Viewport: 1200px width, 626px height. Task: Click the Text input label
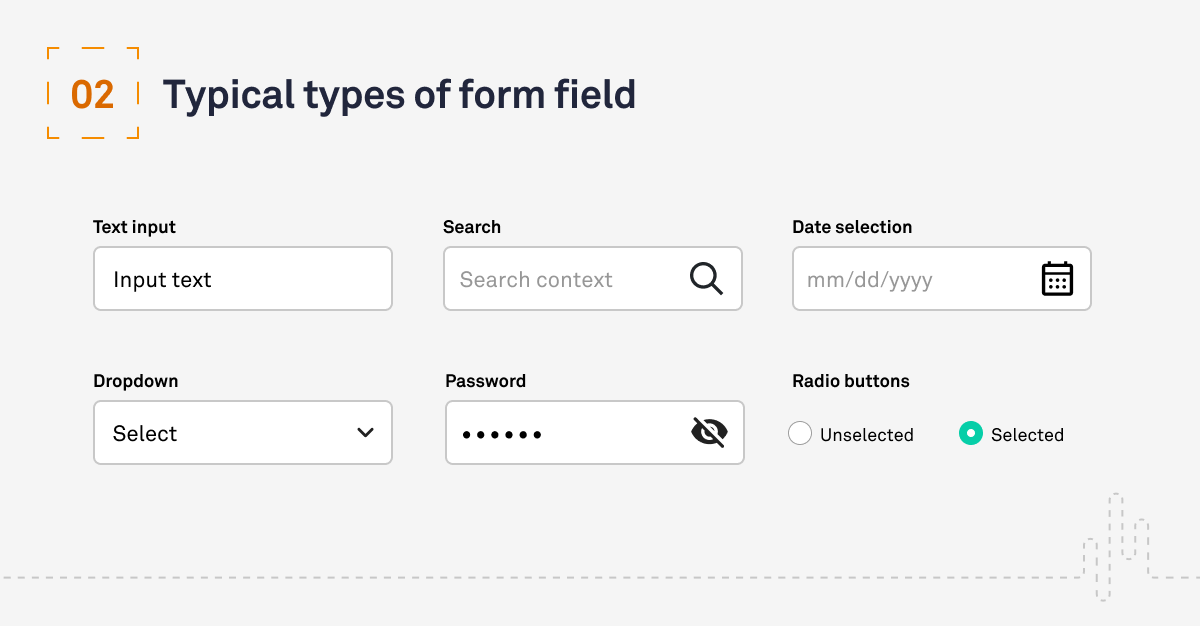[134, 227]
